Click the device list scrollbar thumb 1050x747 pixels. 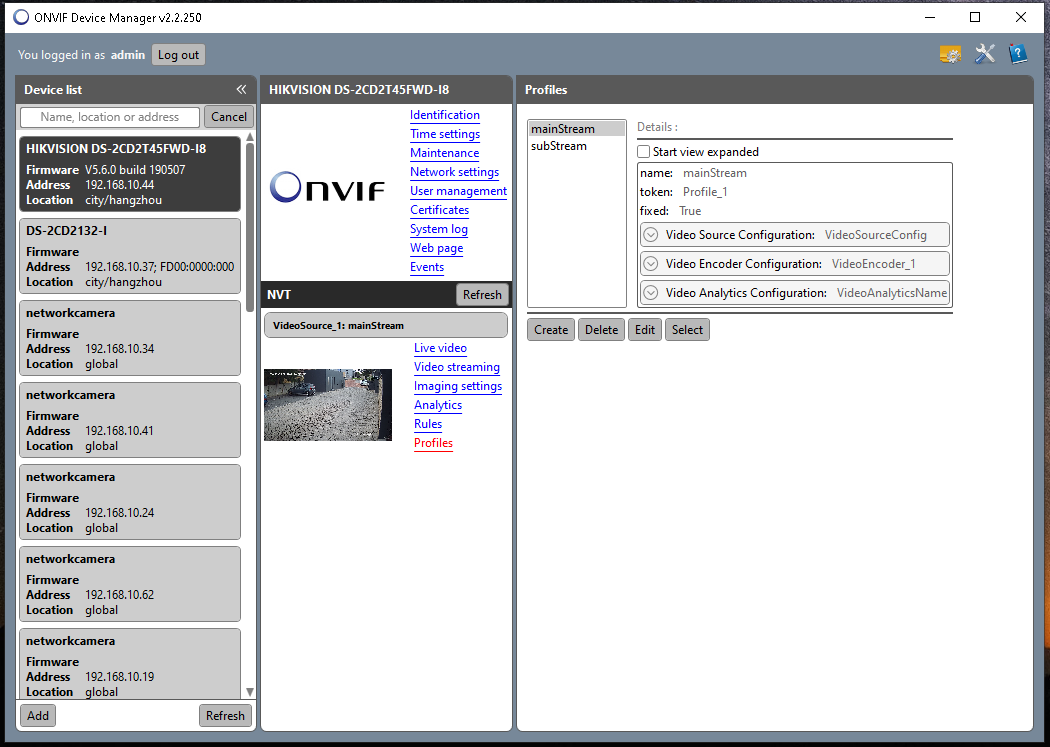250,228
